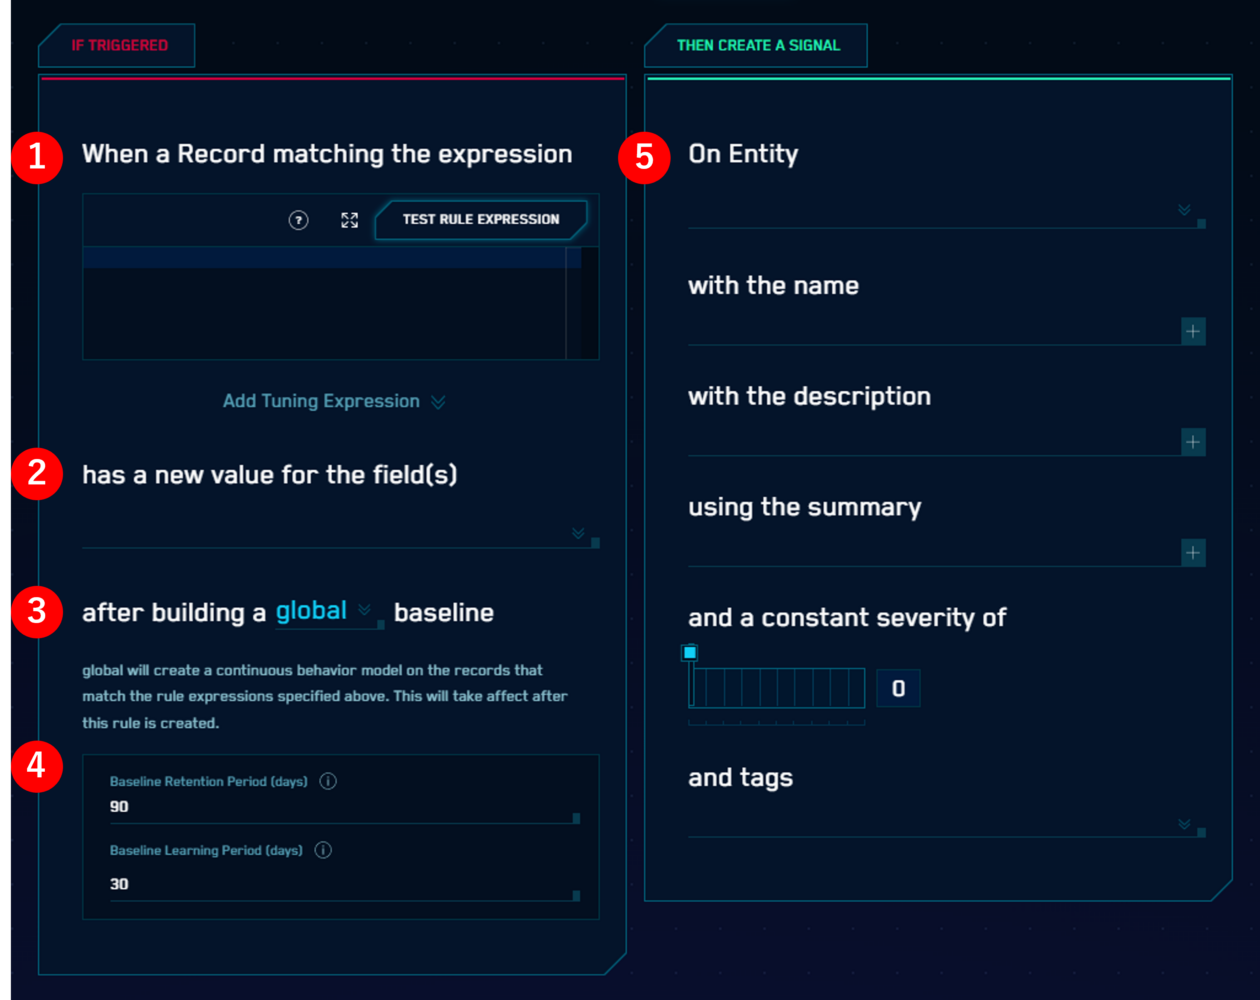
Task: Add a value for the signal description
Action: (x=1193, y=441)
